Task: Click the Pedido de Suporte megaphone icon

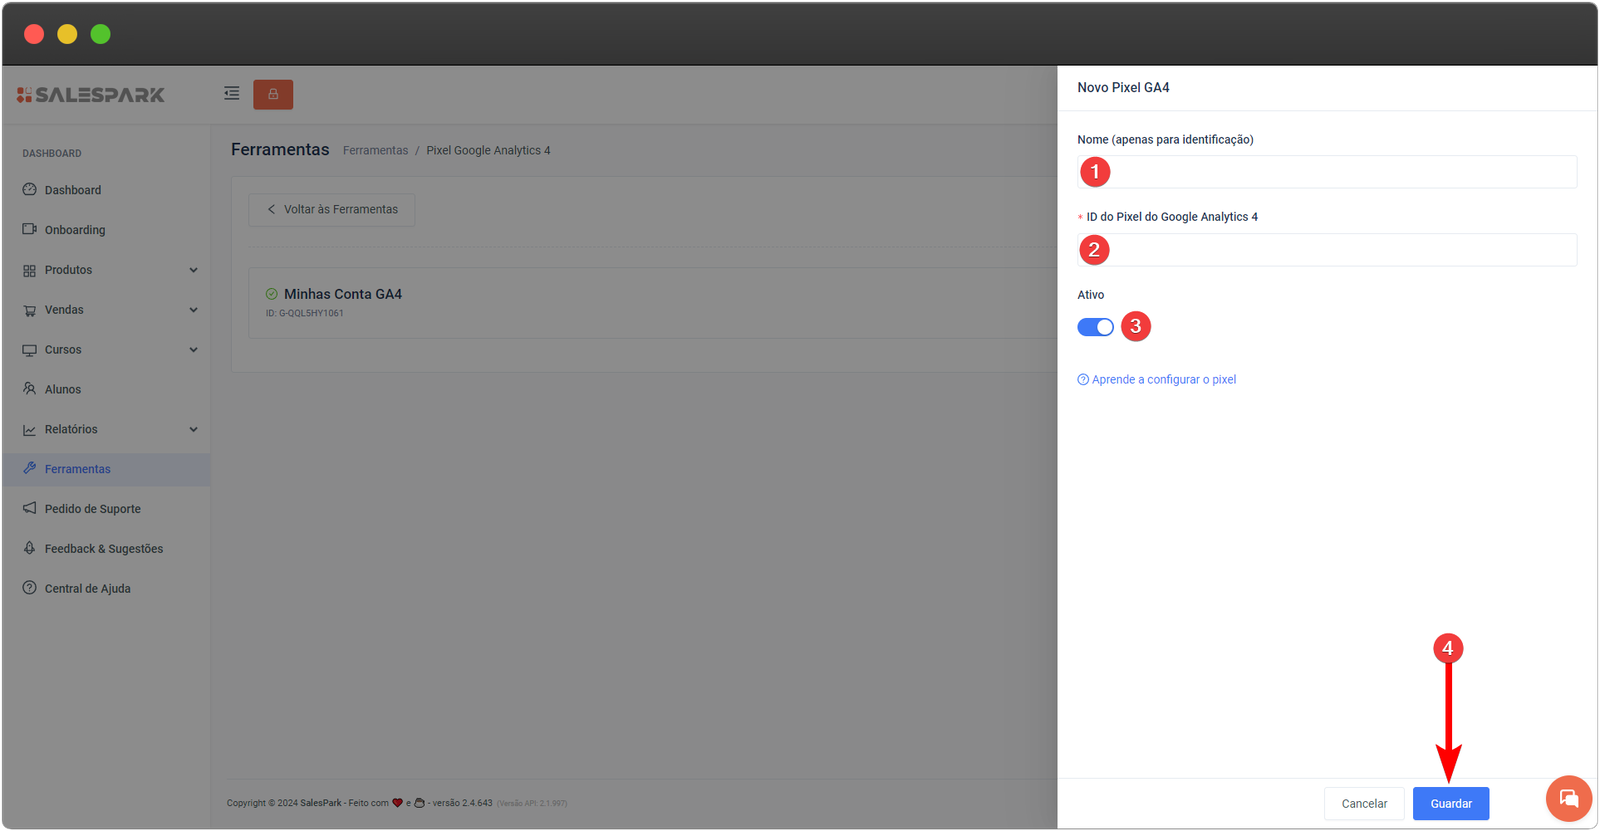Action: click(x=30, y=508)
